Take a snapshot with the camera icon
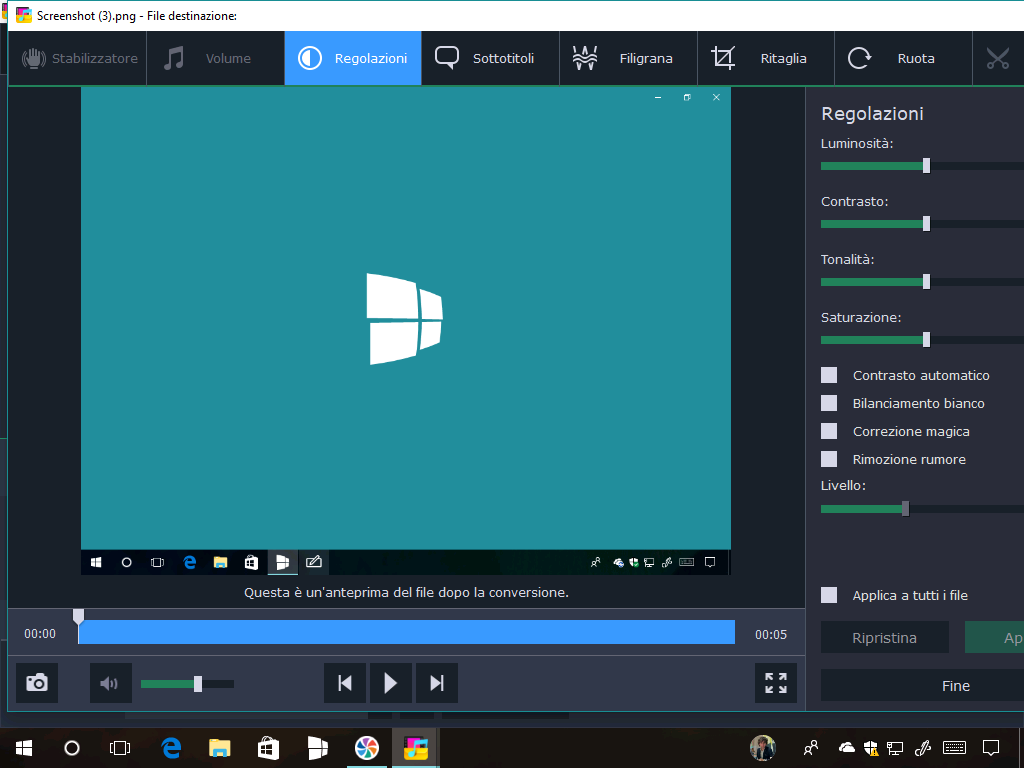Viewport: 1024px width, 768px height. [37, 683]
